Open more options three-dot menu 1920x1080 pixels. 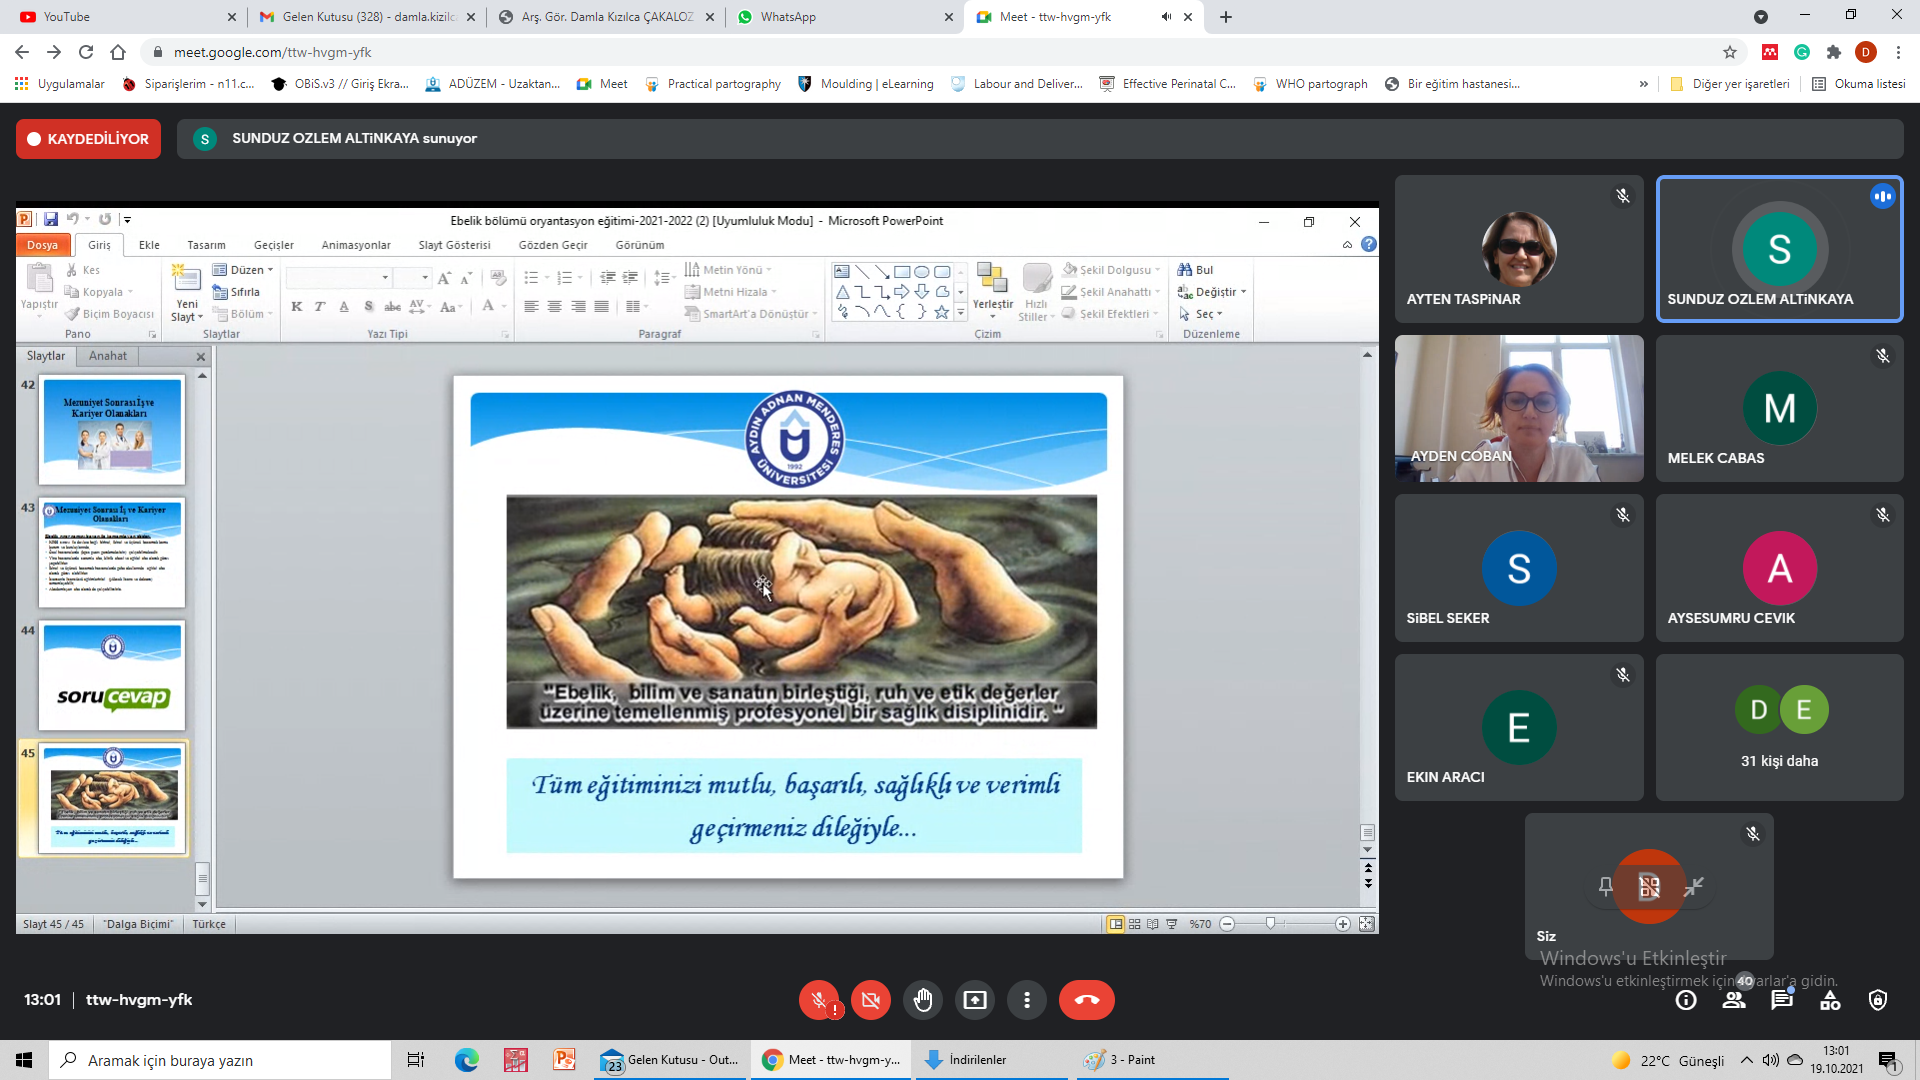click(1026, 1000)
